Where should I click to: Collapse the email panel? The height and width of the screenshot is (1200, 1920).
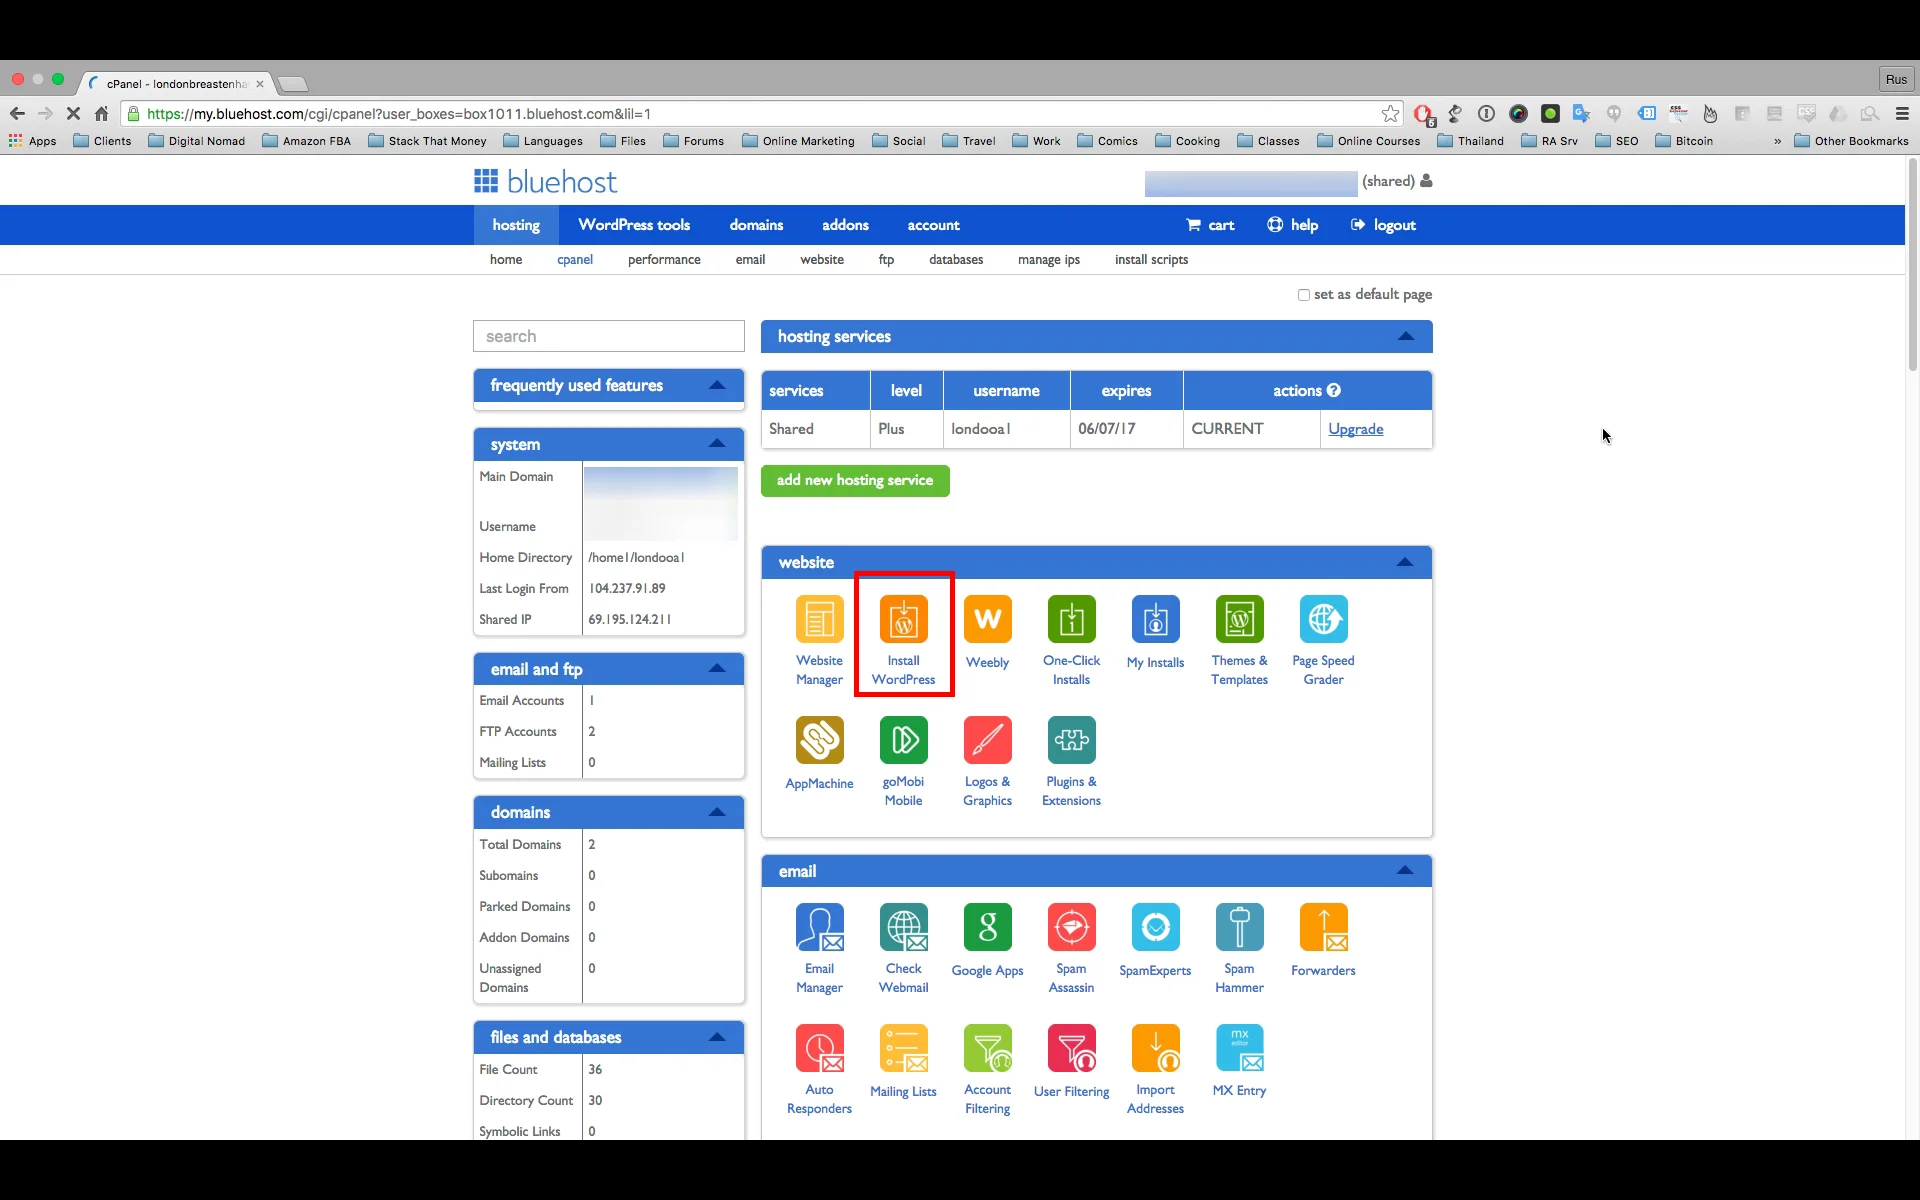coord(1405,870)
